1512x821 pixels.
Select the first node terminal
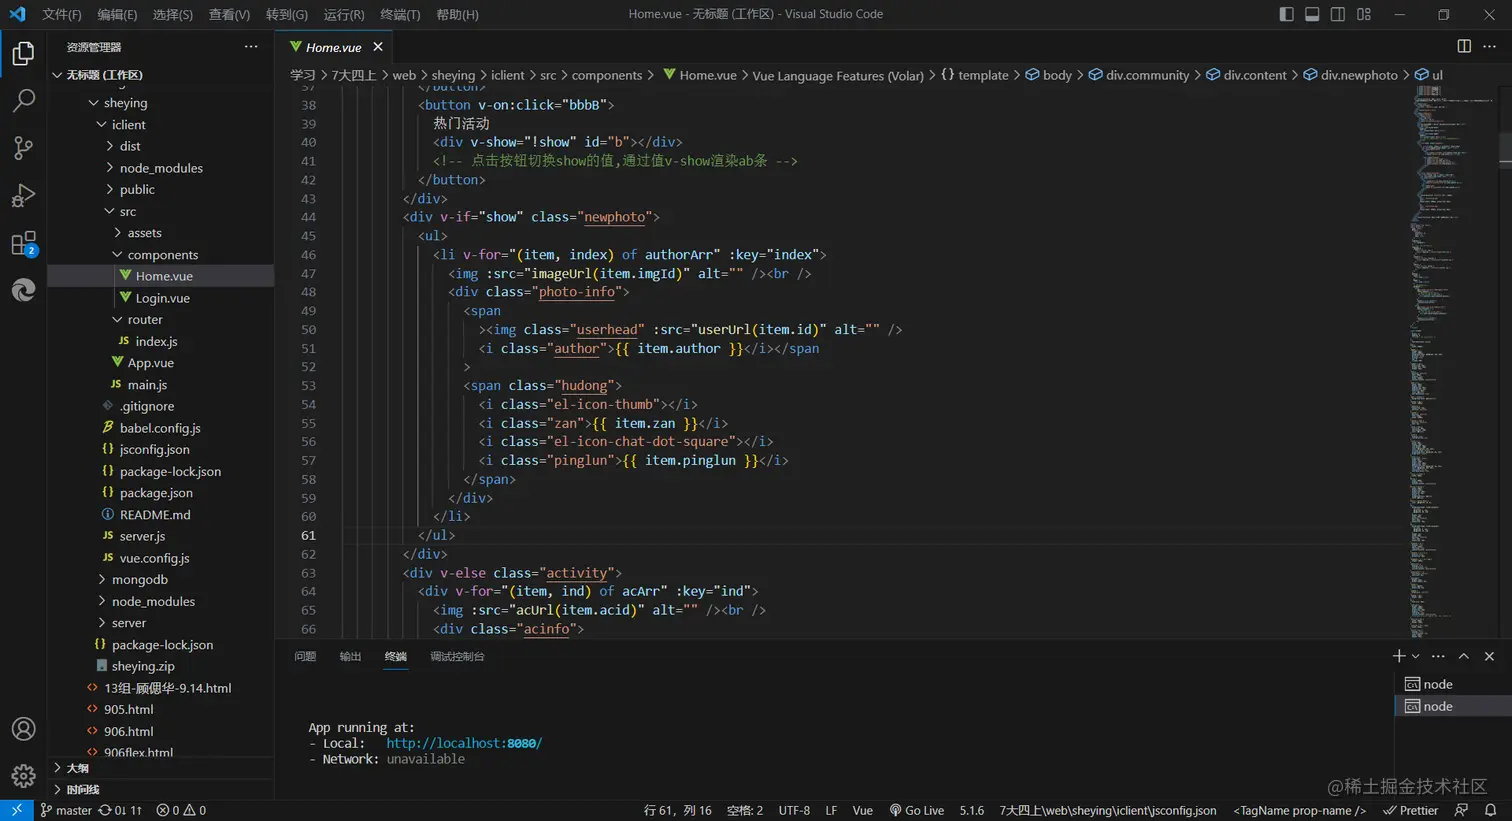(1453, 684)
